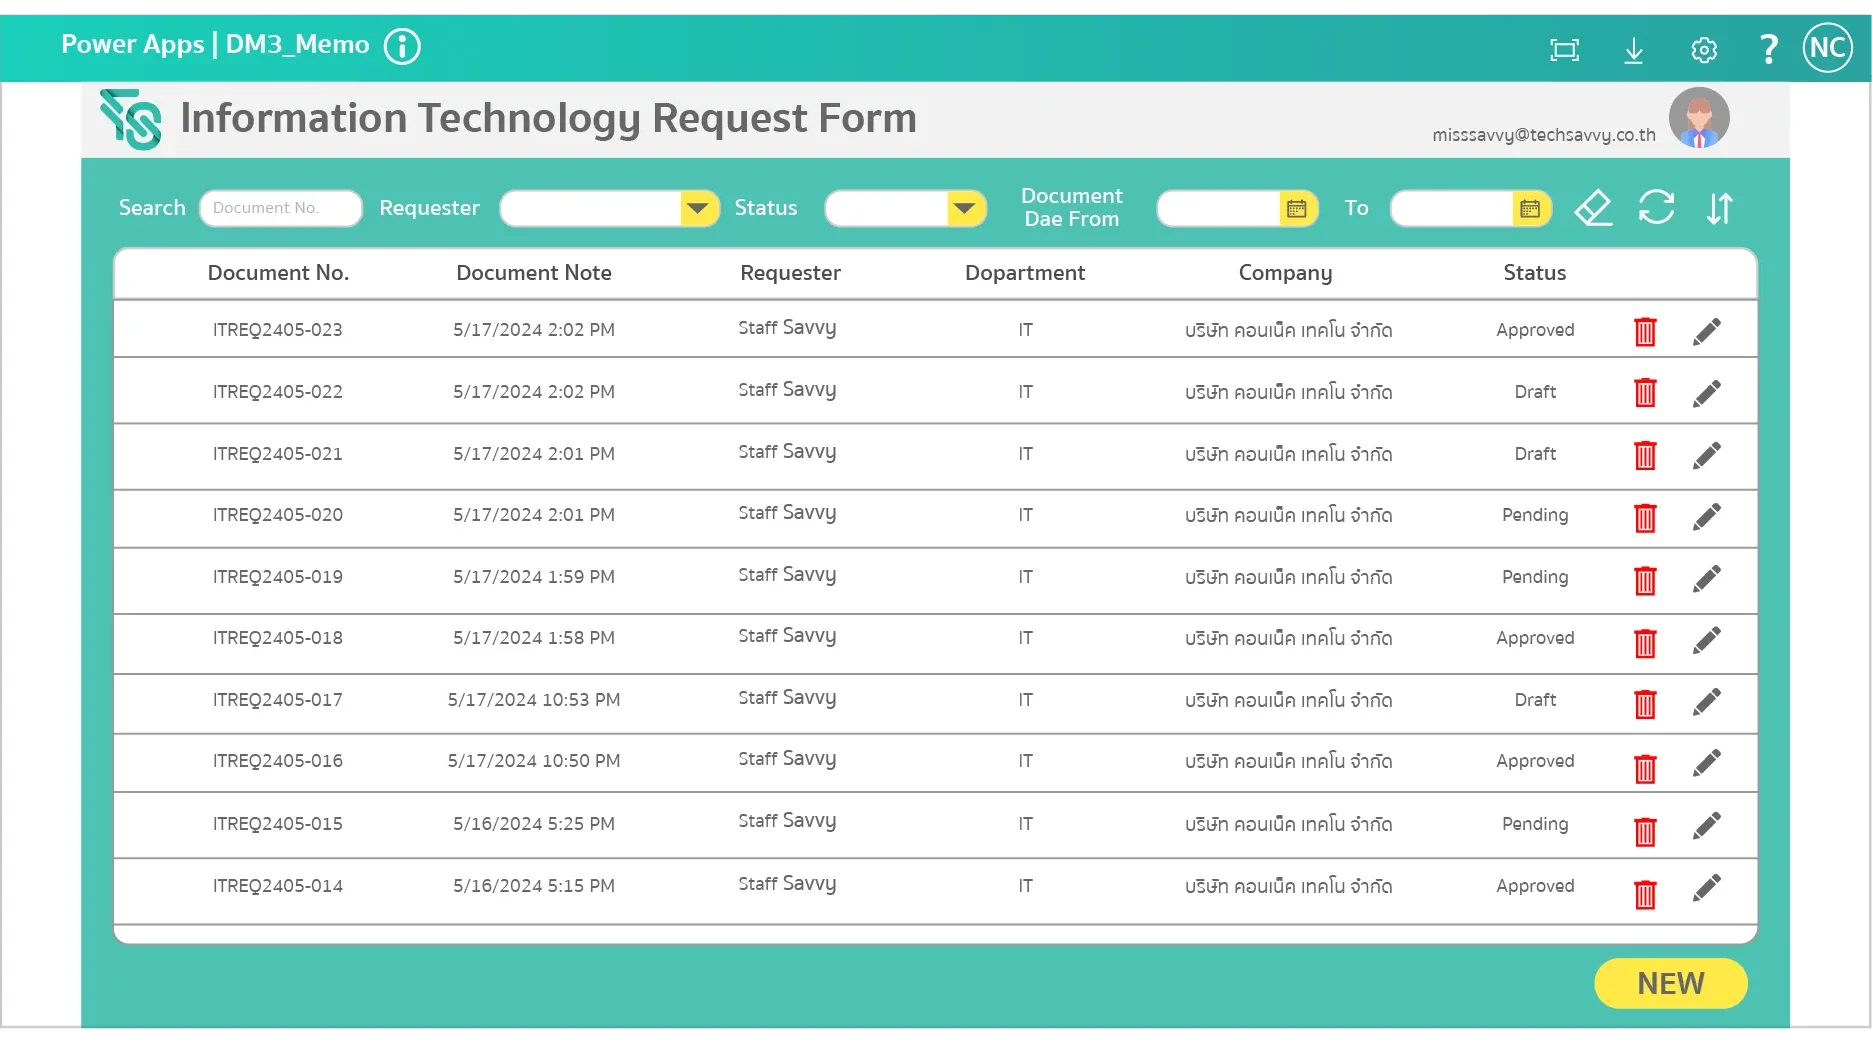Expand the Status selector arrow
The height and width of the screenshot is (1044, 1873).
pos(962,208)
